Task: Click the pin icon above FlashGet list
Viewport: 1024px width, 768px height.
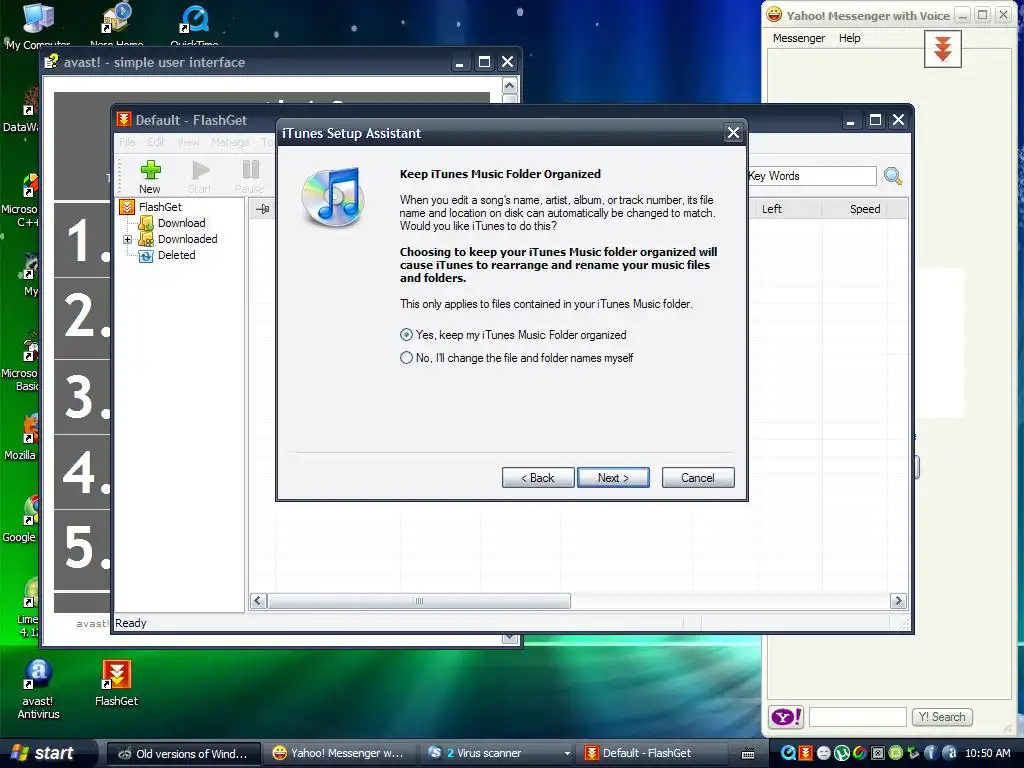Action: 263,209
